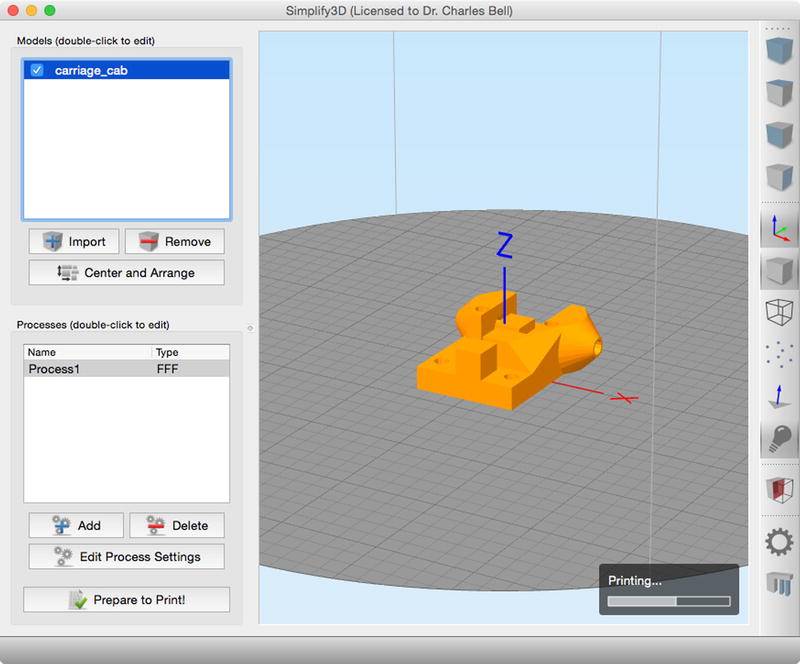The height and width of the screenshot is (664, 800).
Task: Select Process1 in the processes table
Action: point(127,368)
